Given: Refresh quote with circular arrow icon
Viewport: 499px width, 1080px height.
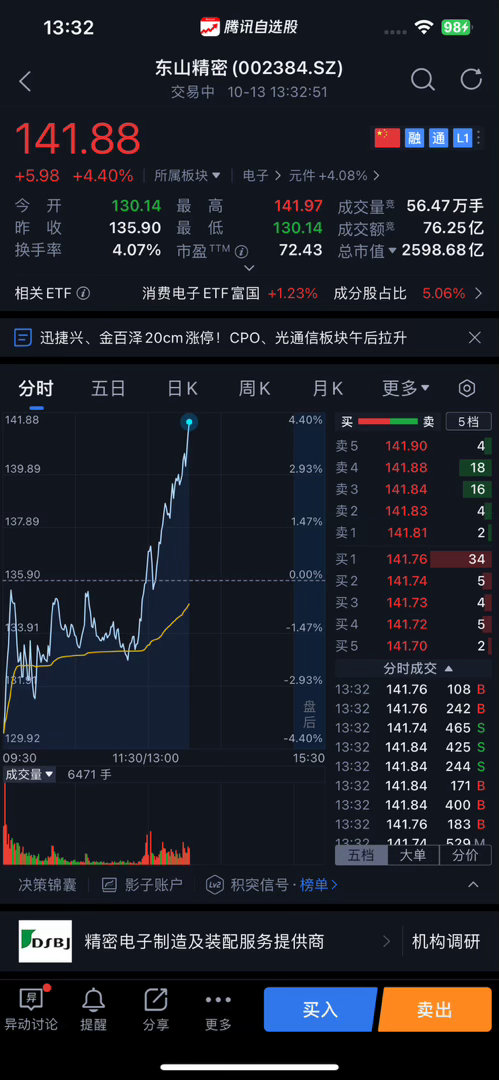Looking at the screenshot, I should tap(471, 79).
